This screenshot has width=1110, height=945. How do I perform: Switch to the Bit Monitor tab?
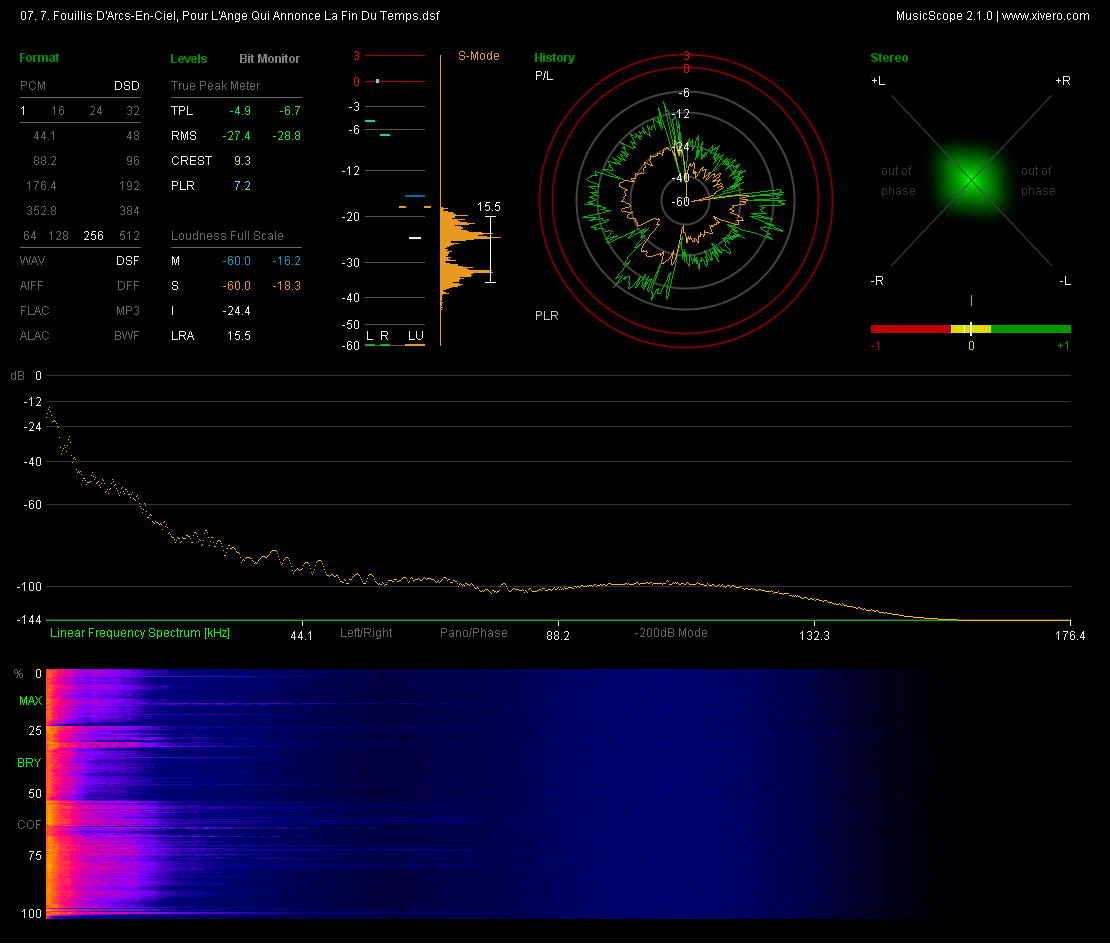(269, 59)
